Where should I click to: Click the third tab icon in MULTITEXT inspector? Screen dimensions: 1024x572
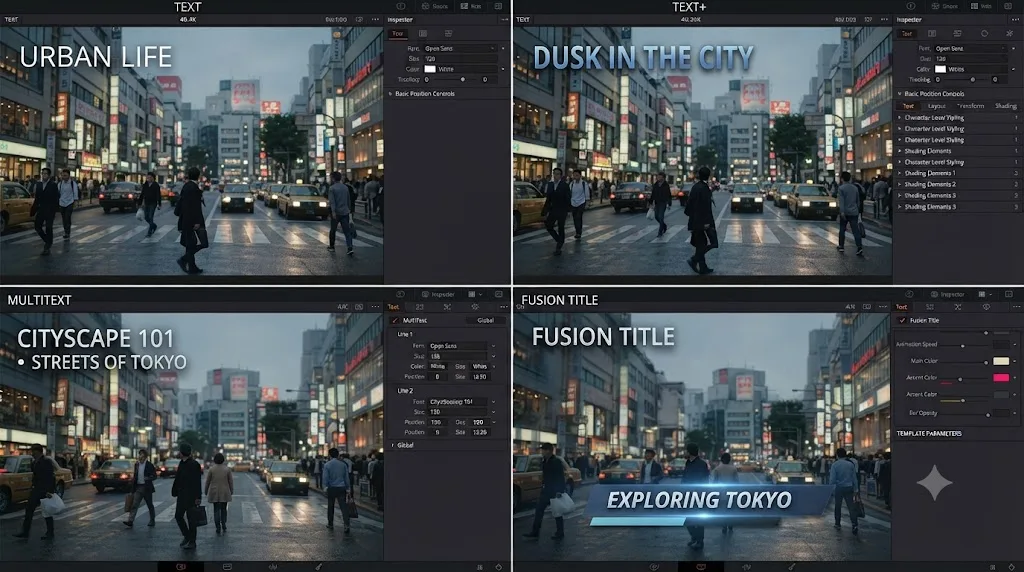point(447,307)
